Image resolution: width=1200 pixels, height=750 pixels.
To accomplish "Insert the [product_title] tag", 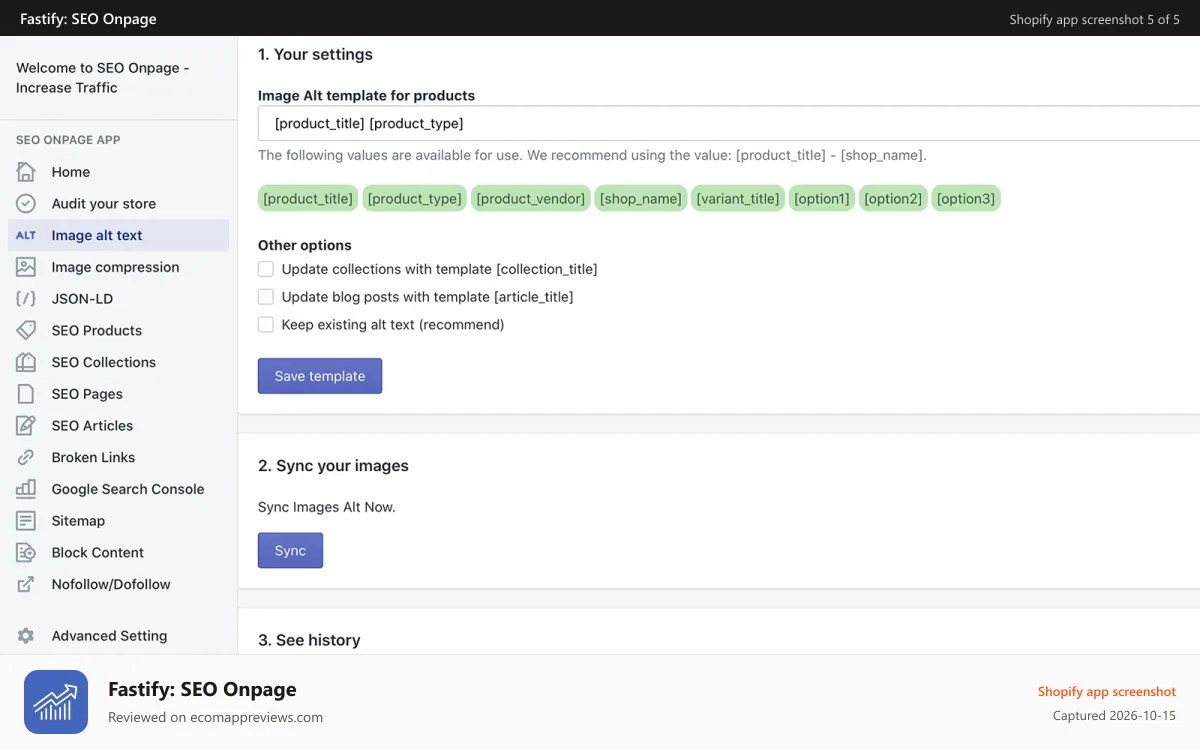I will click(308, 199).
